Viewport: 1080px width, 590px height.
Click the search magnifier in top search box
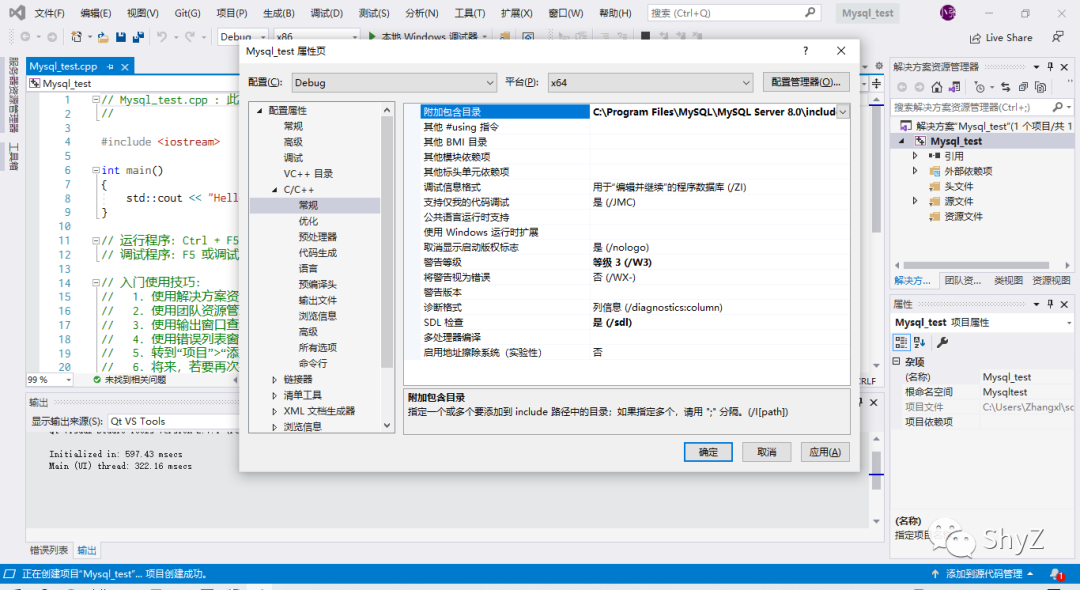tap(810, 12)
